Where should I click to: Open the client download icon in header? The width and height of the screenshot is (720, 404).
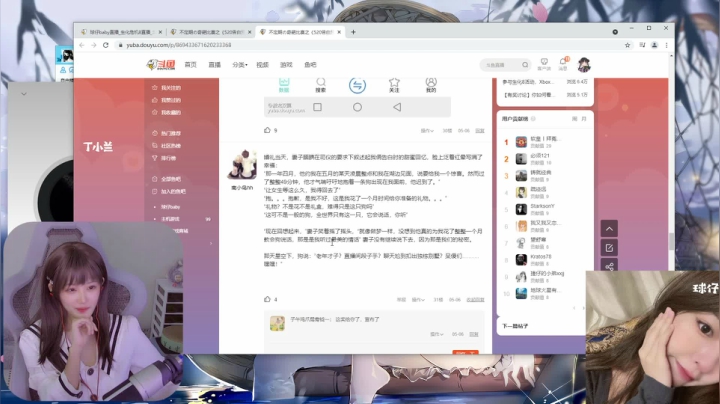tap(544, 64)
